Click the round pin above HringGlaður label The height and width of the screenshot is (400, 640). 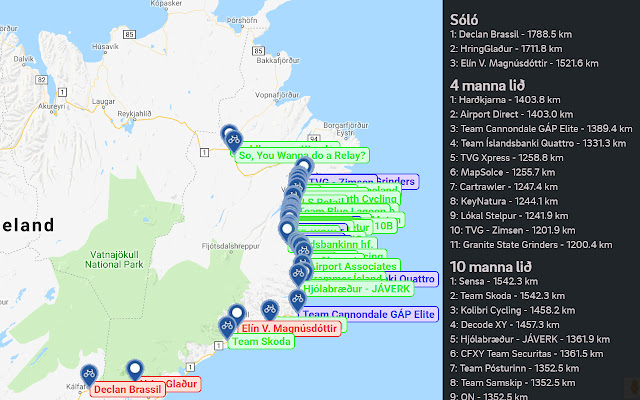point(135,370)
